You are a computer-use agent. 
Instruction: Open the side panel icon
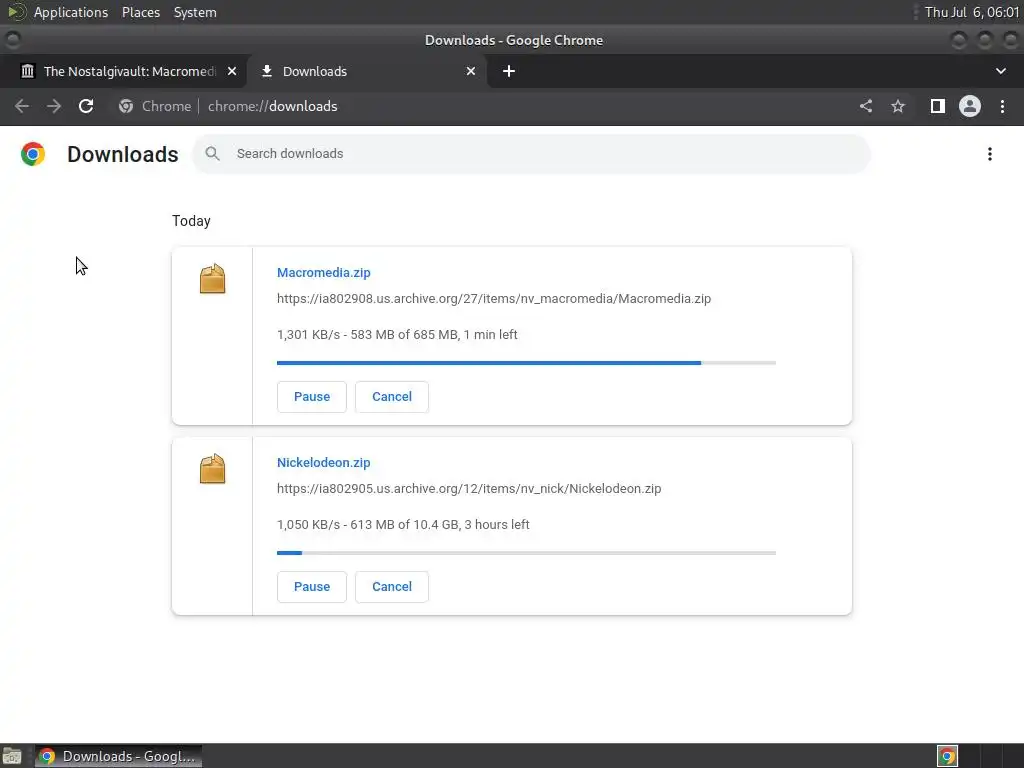coord(938,106)
